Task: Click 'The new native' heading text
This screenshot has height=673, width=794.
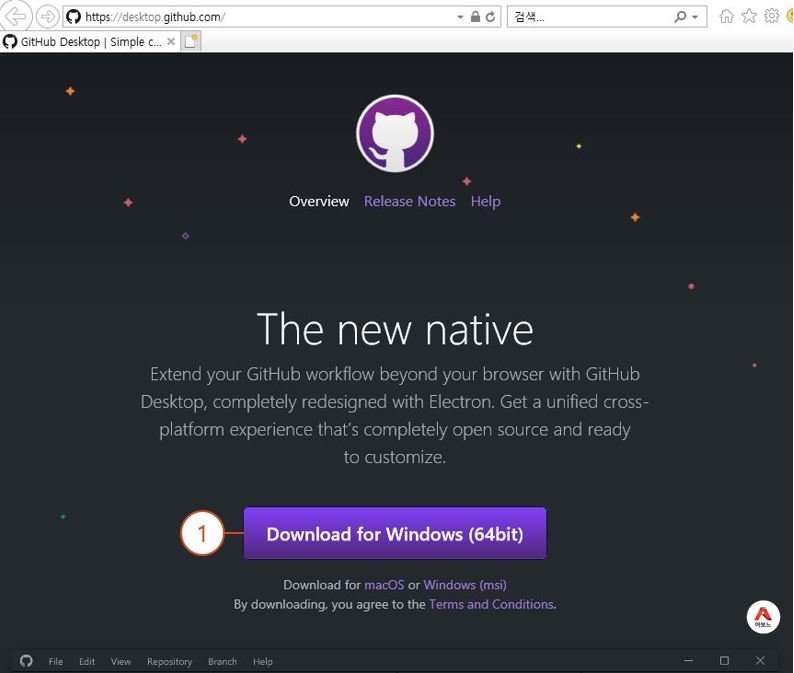Action: [x=395, y=329]
